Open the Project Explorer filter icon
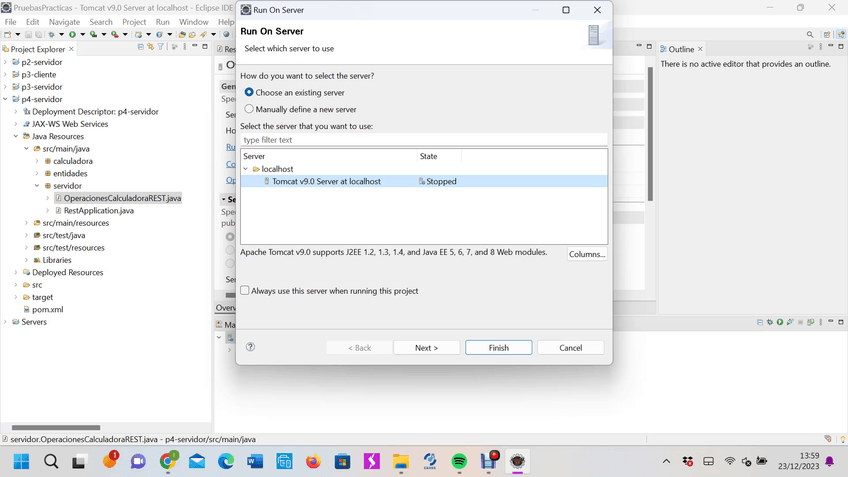Viewport: 848px width, 477px height. pyautogui.click(x=161, y=47)
